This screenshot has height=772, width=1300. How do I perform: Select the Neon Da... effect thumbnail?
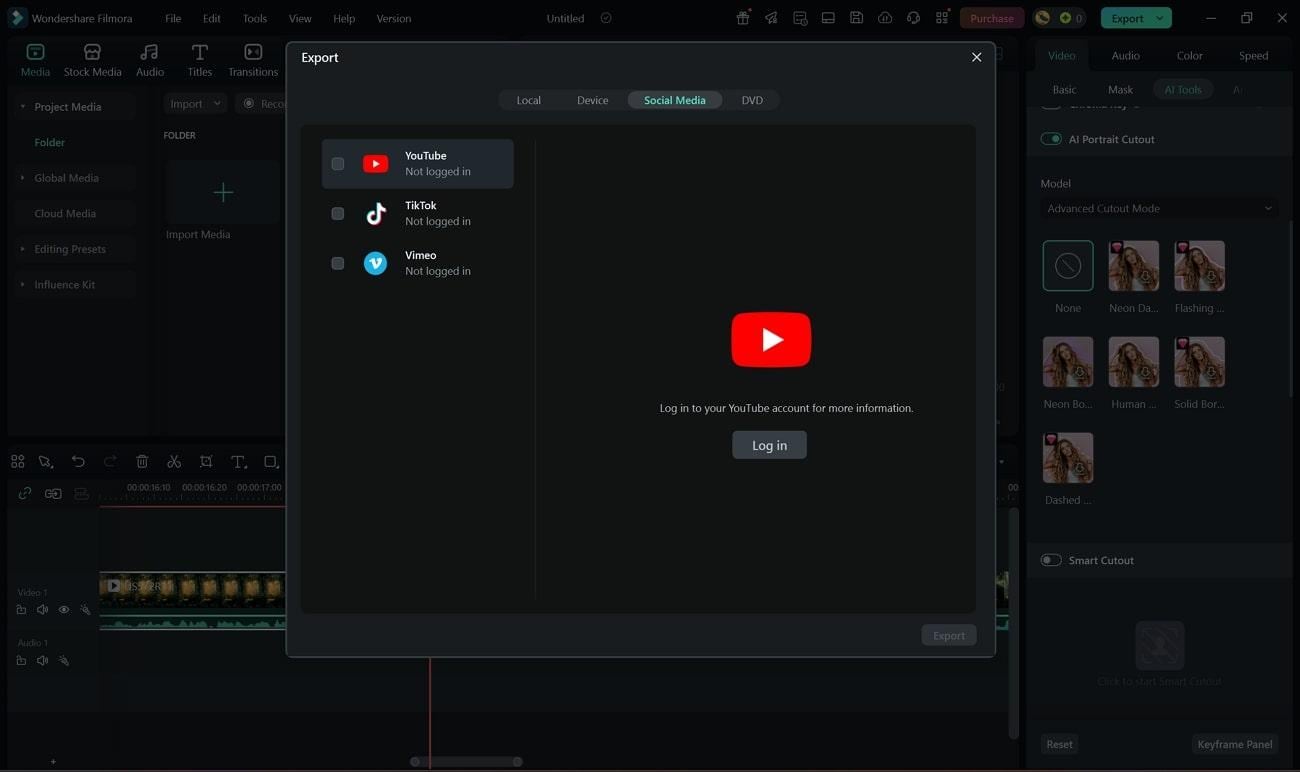(x=1134, y=266)
